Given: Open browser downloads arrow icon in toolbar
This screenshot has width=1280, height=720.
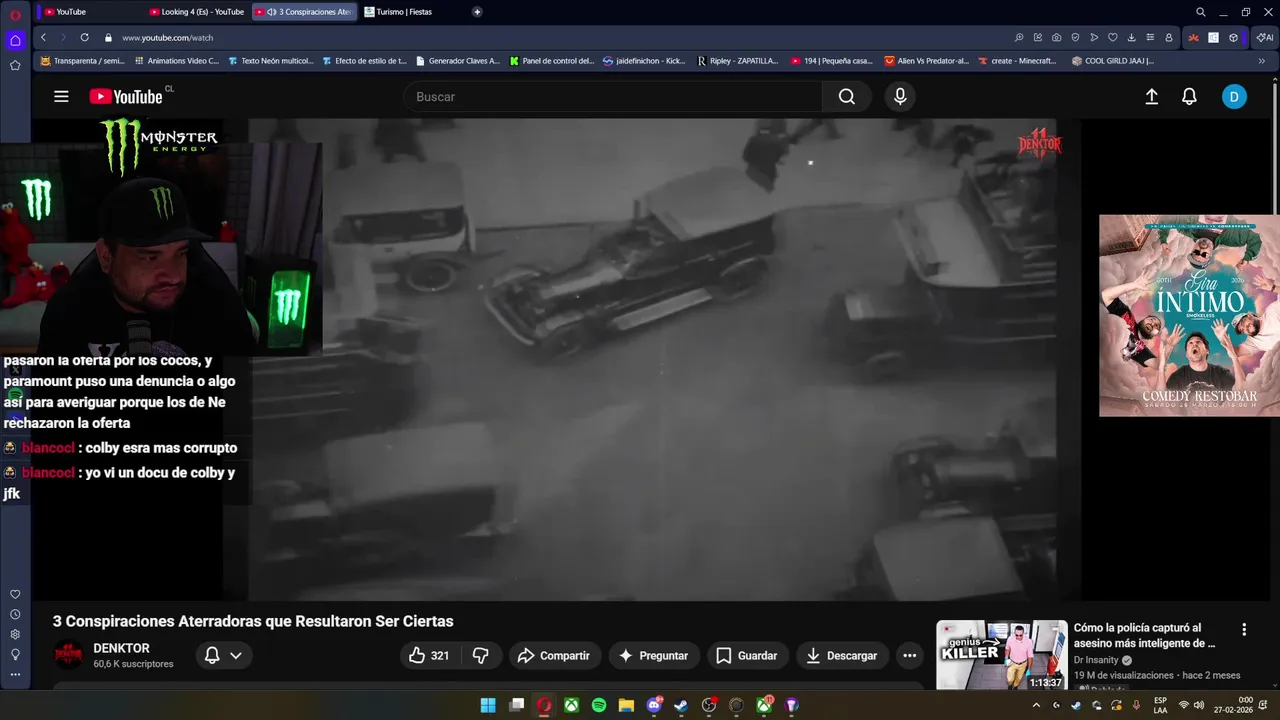Looking at the screenshot, I should (1131, 37).
